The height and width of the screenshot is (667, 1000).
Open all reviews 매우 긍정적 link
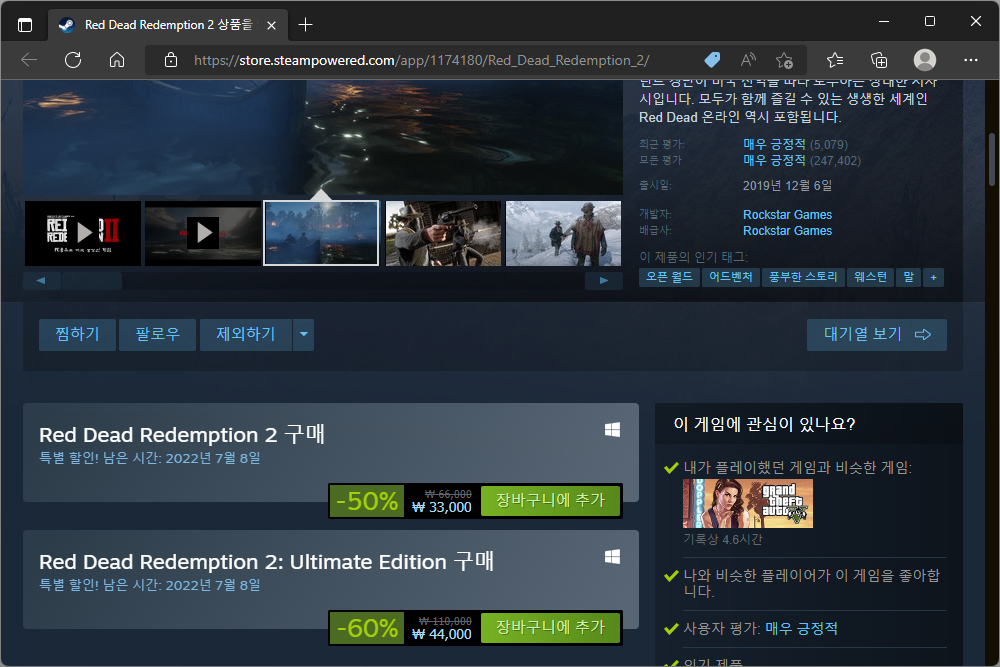point(774,160)
